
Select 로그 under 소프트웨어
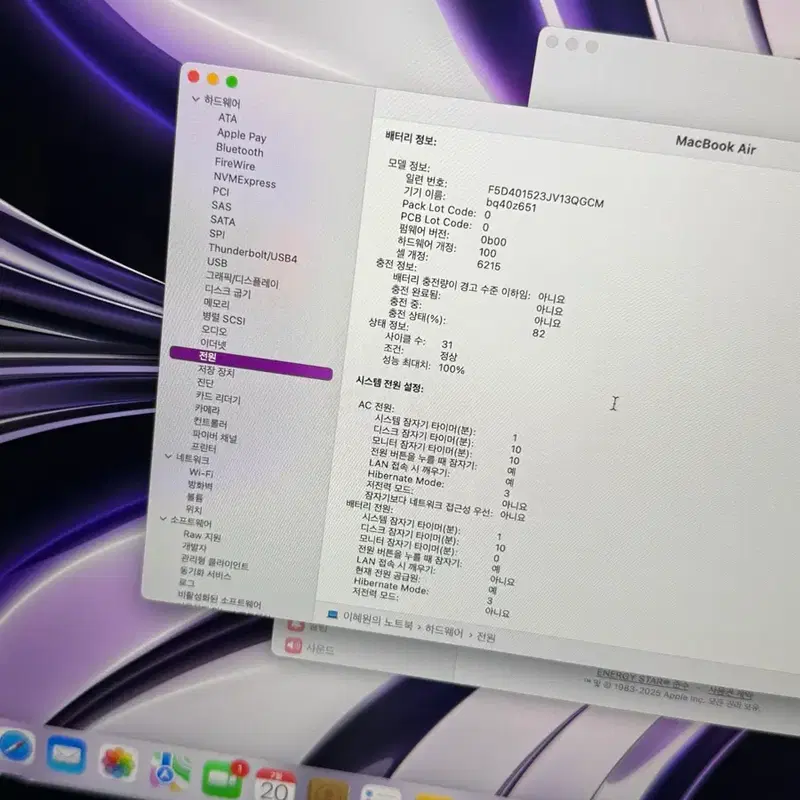[x=187, y=583]
